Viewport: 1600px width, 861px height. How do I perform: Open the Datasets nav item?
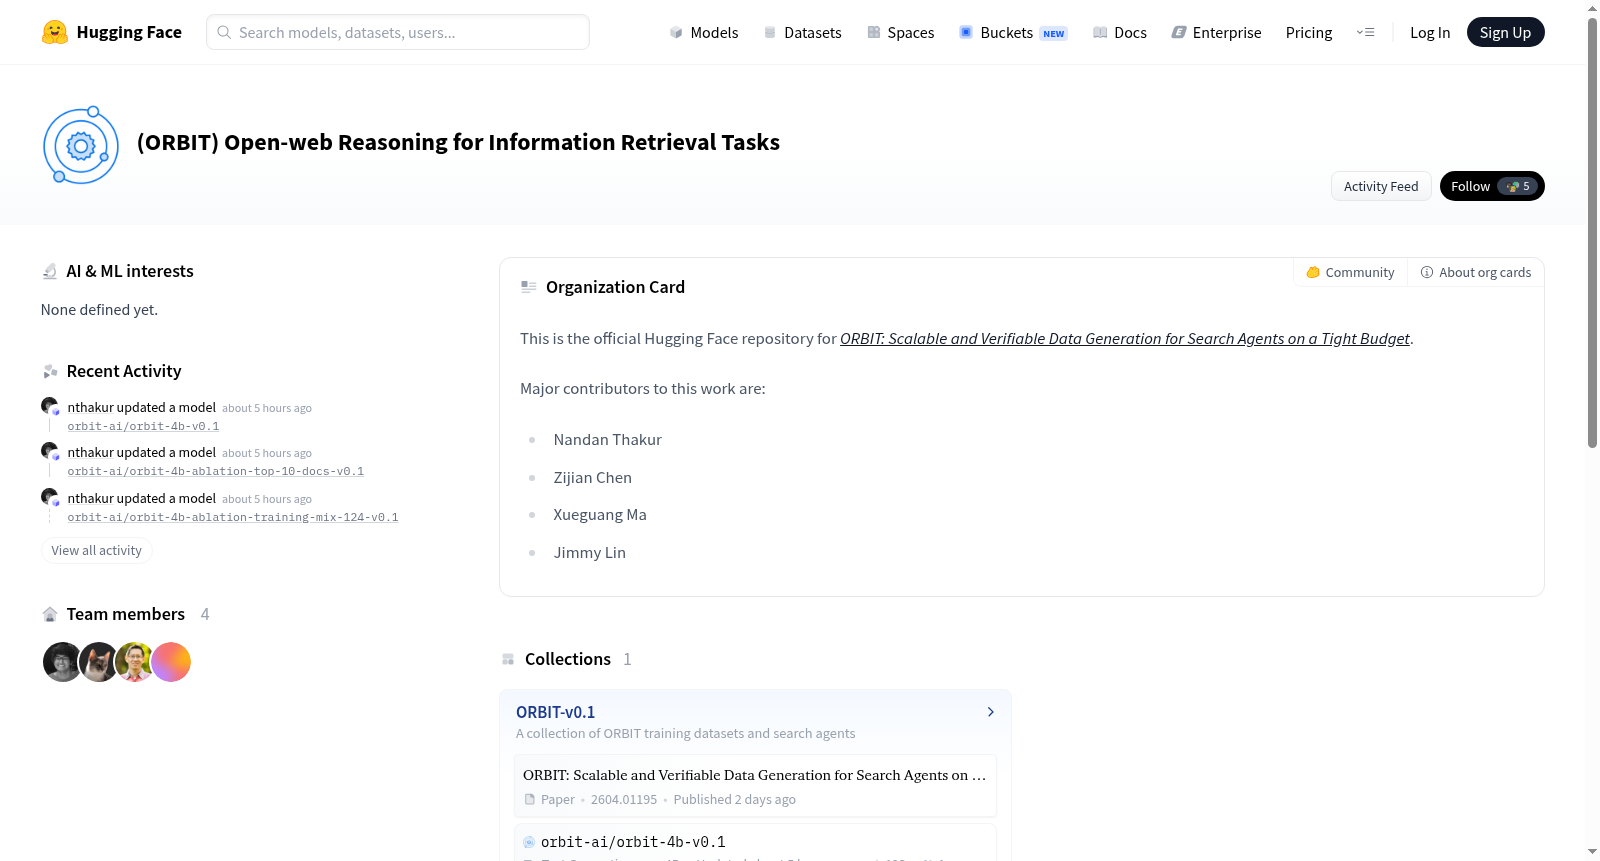click(x=802, y=33)
